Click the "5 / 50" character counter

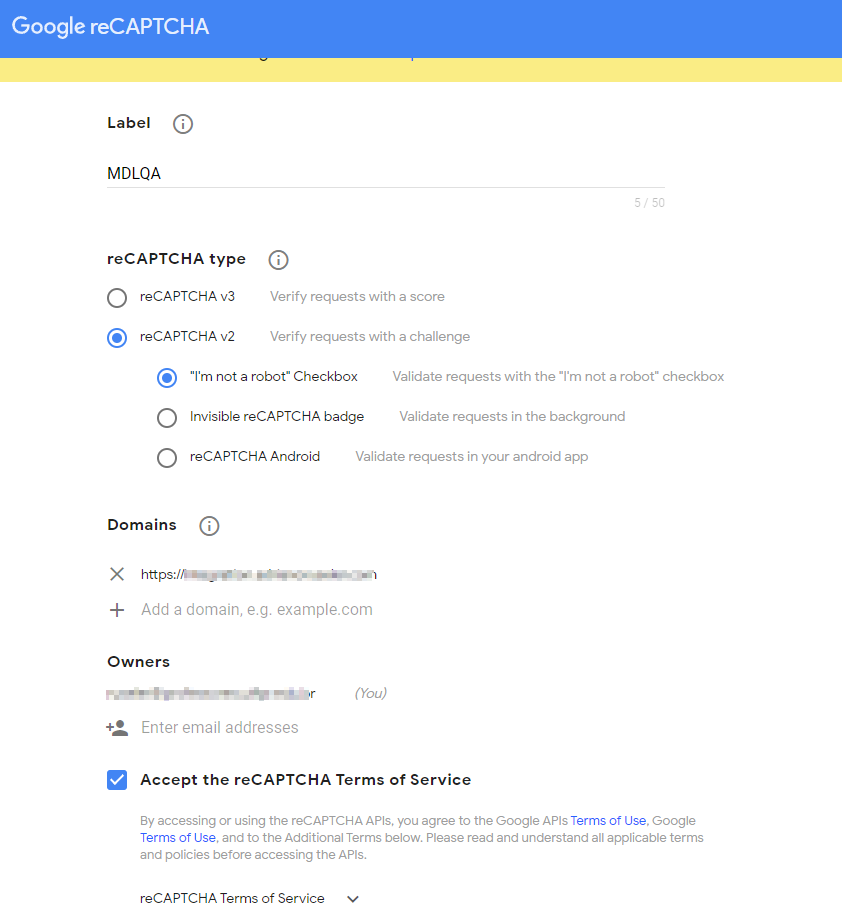(649, 203)
